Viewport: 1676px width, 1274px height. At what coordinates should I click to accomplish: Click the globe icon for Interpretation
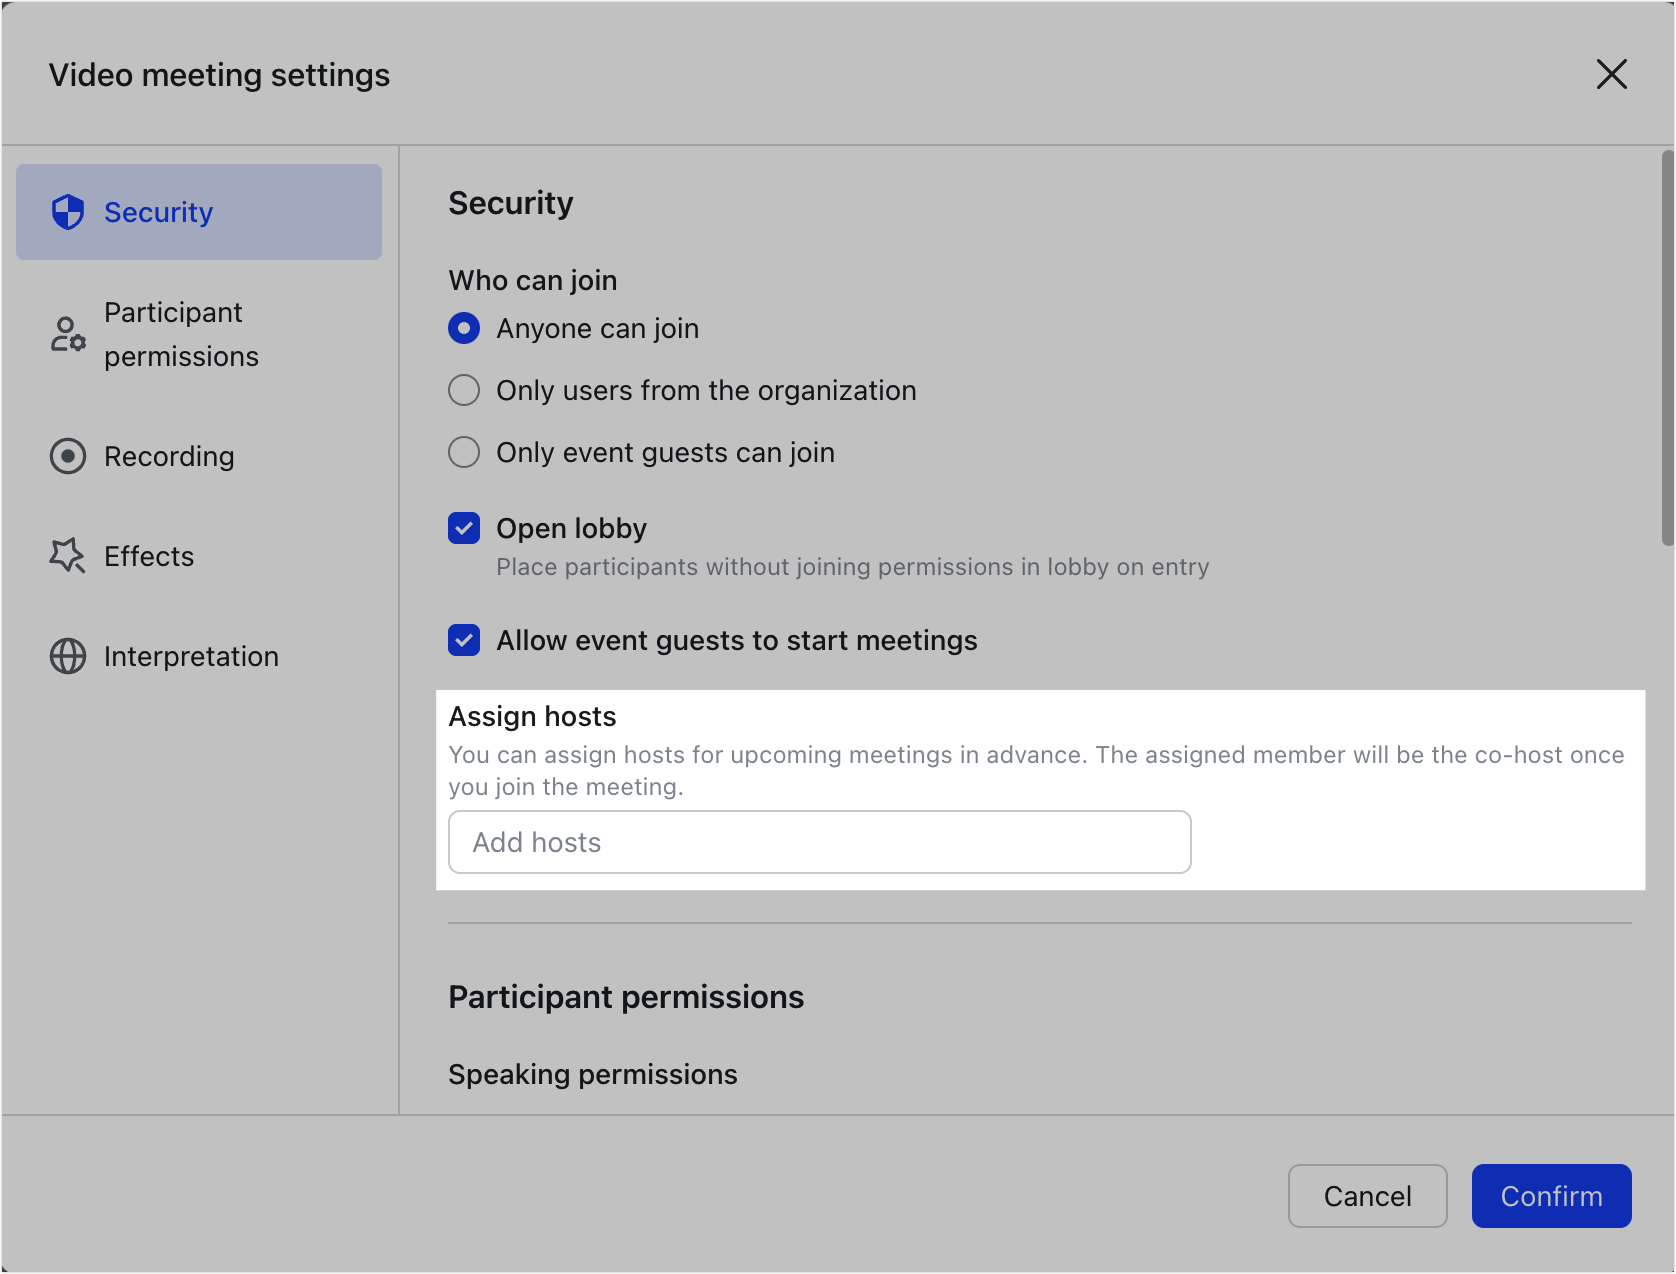click(x=68, y=656)
